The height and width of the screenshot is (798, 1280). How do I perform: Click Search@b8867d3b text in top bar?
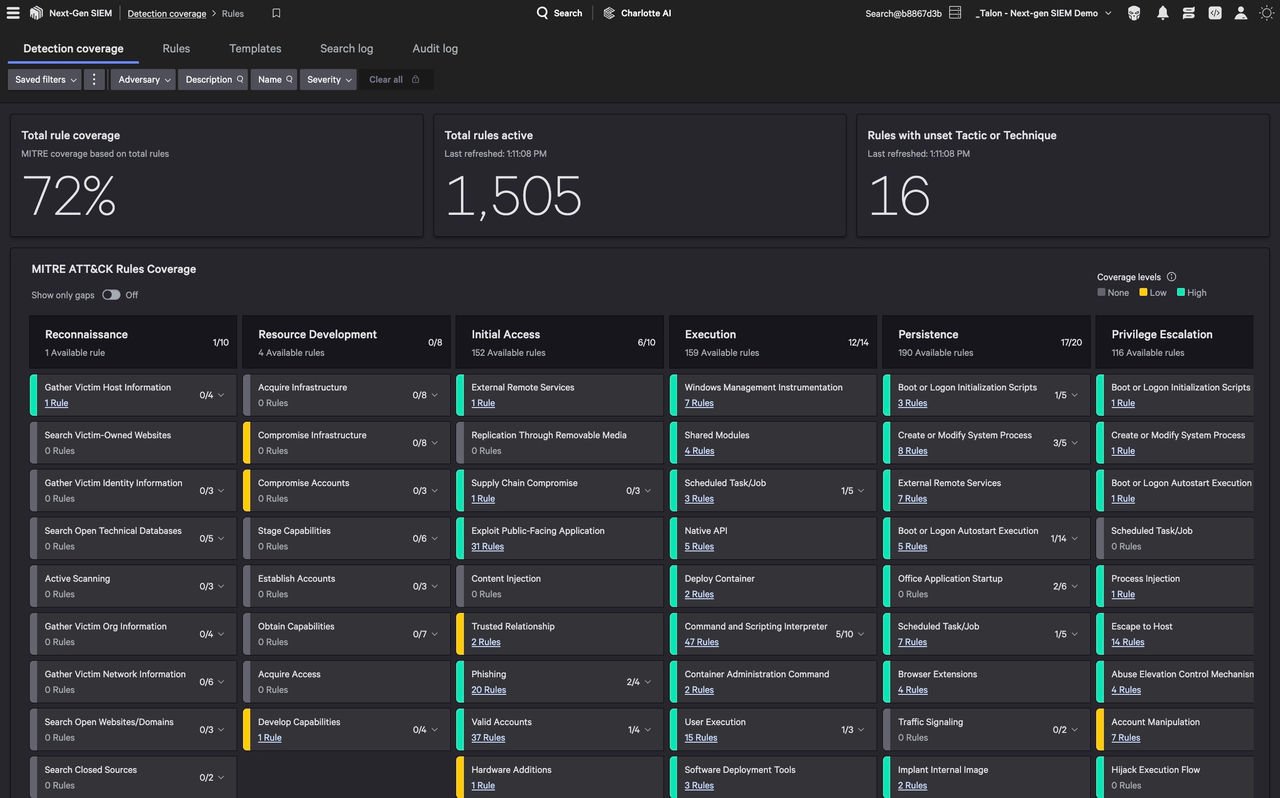tap(903, 13)
